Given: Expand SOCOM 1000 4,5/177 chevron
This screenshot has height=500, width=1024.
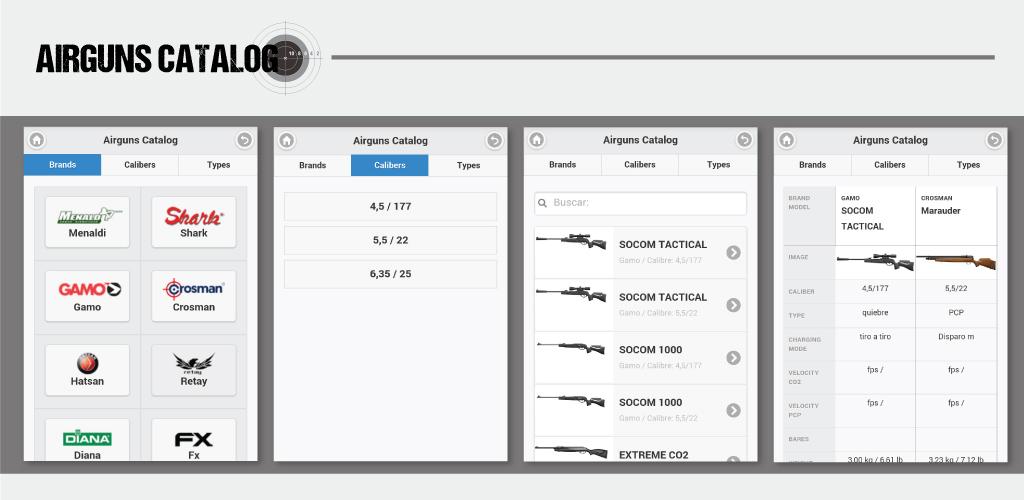Looking at the screenshot, I should pyautogui.click(x=733, y=358).
